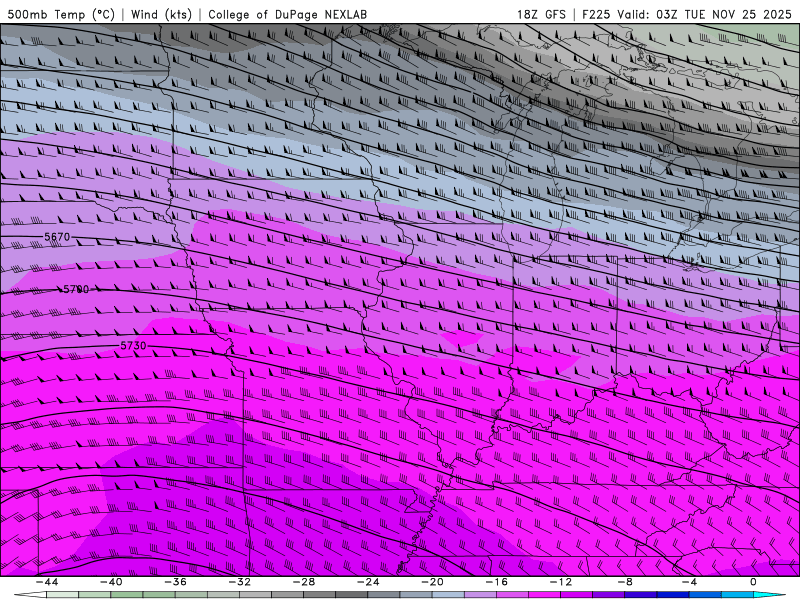Click the -16 color scale label
800x600 pixels.
tap(496, 582)
